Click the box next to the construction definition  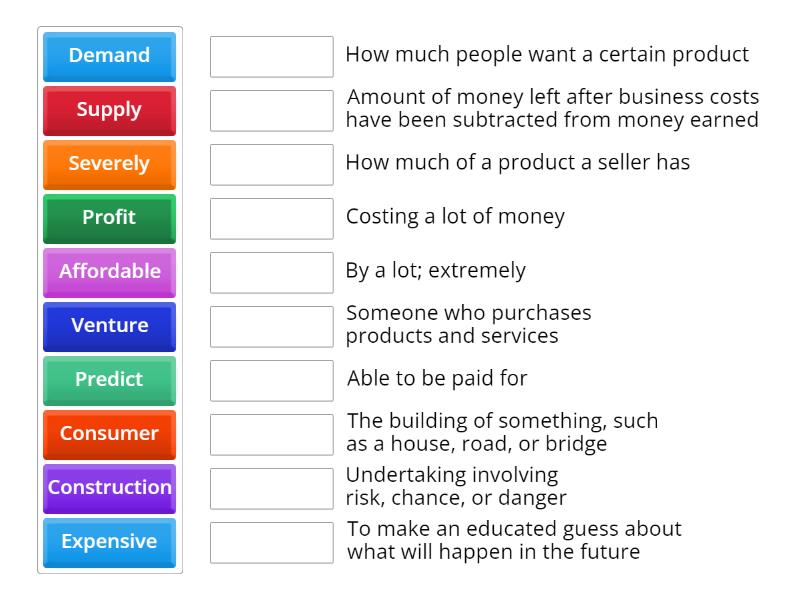coord(271,430)
